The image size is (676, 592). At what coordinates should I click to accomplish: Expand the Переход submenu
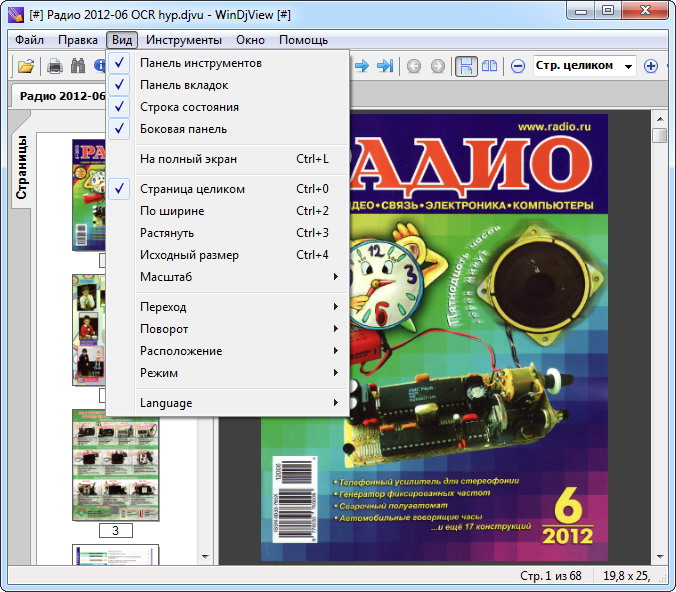click(x=228, y=307)
